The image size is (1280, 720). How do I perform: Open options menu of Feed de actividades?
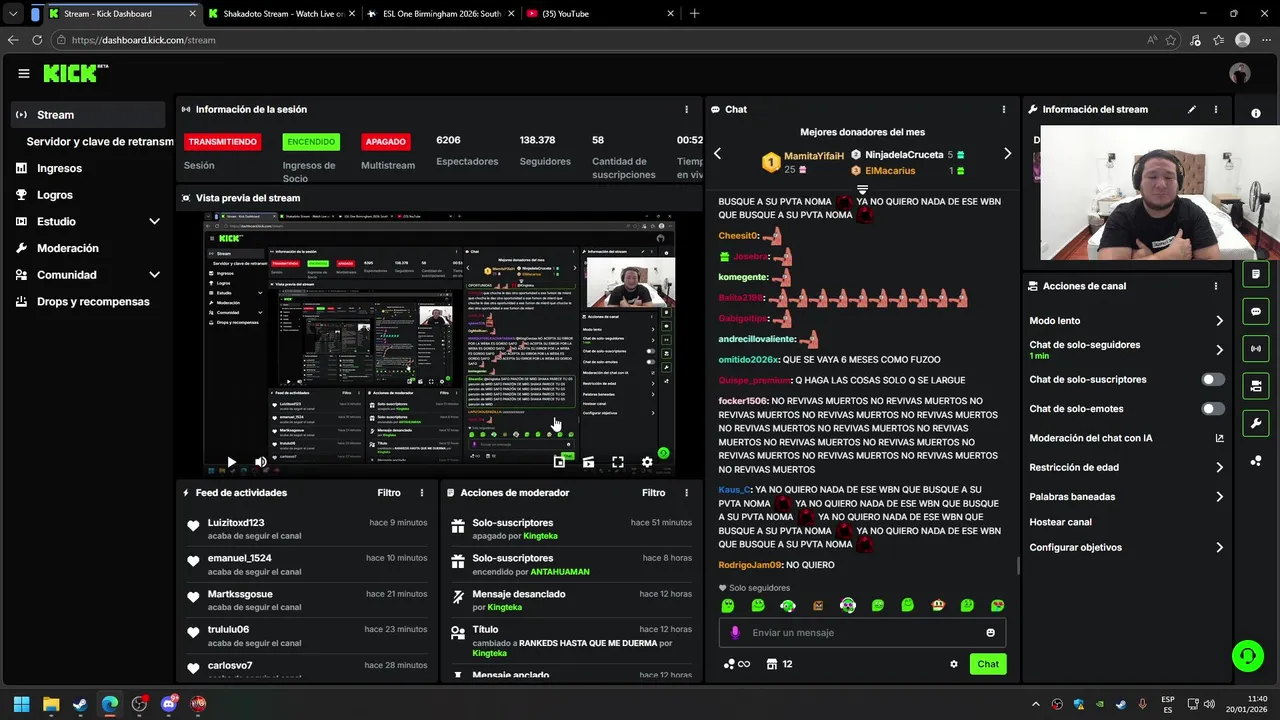pyautogui.click(x=422, y=493)
